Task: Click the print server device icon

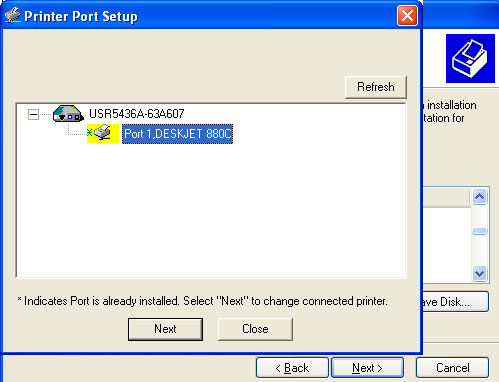Action: pos(68,114)
